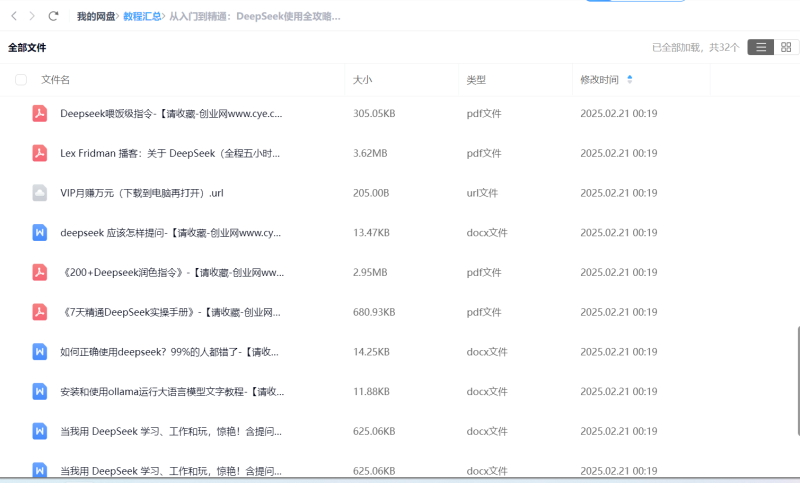Viewport: 800px width, 483px height.
Task: Click the 11.88KB size cell
Action: click(x=371, y=392)
